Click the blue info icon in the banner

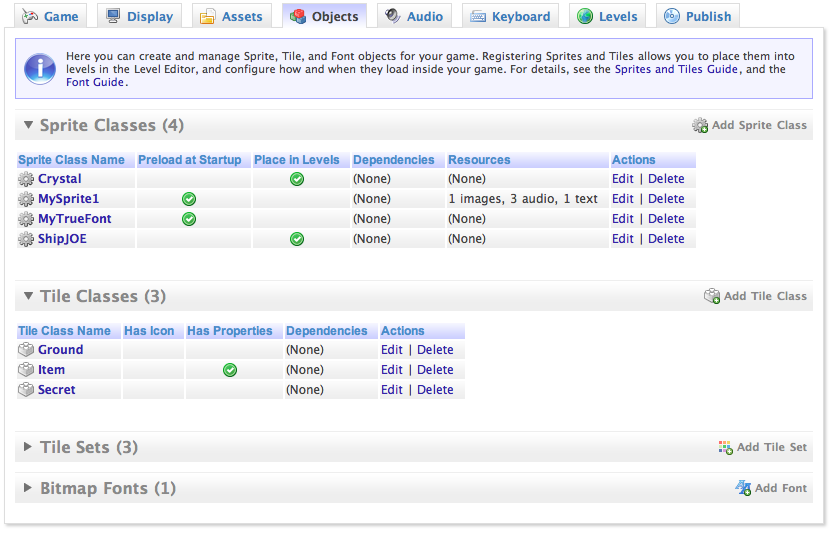pos(40,68)
